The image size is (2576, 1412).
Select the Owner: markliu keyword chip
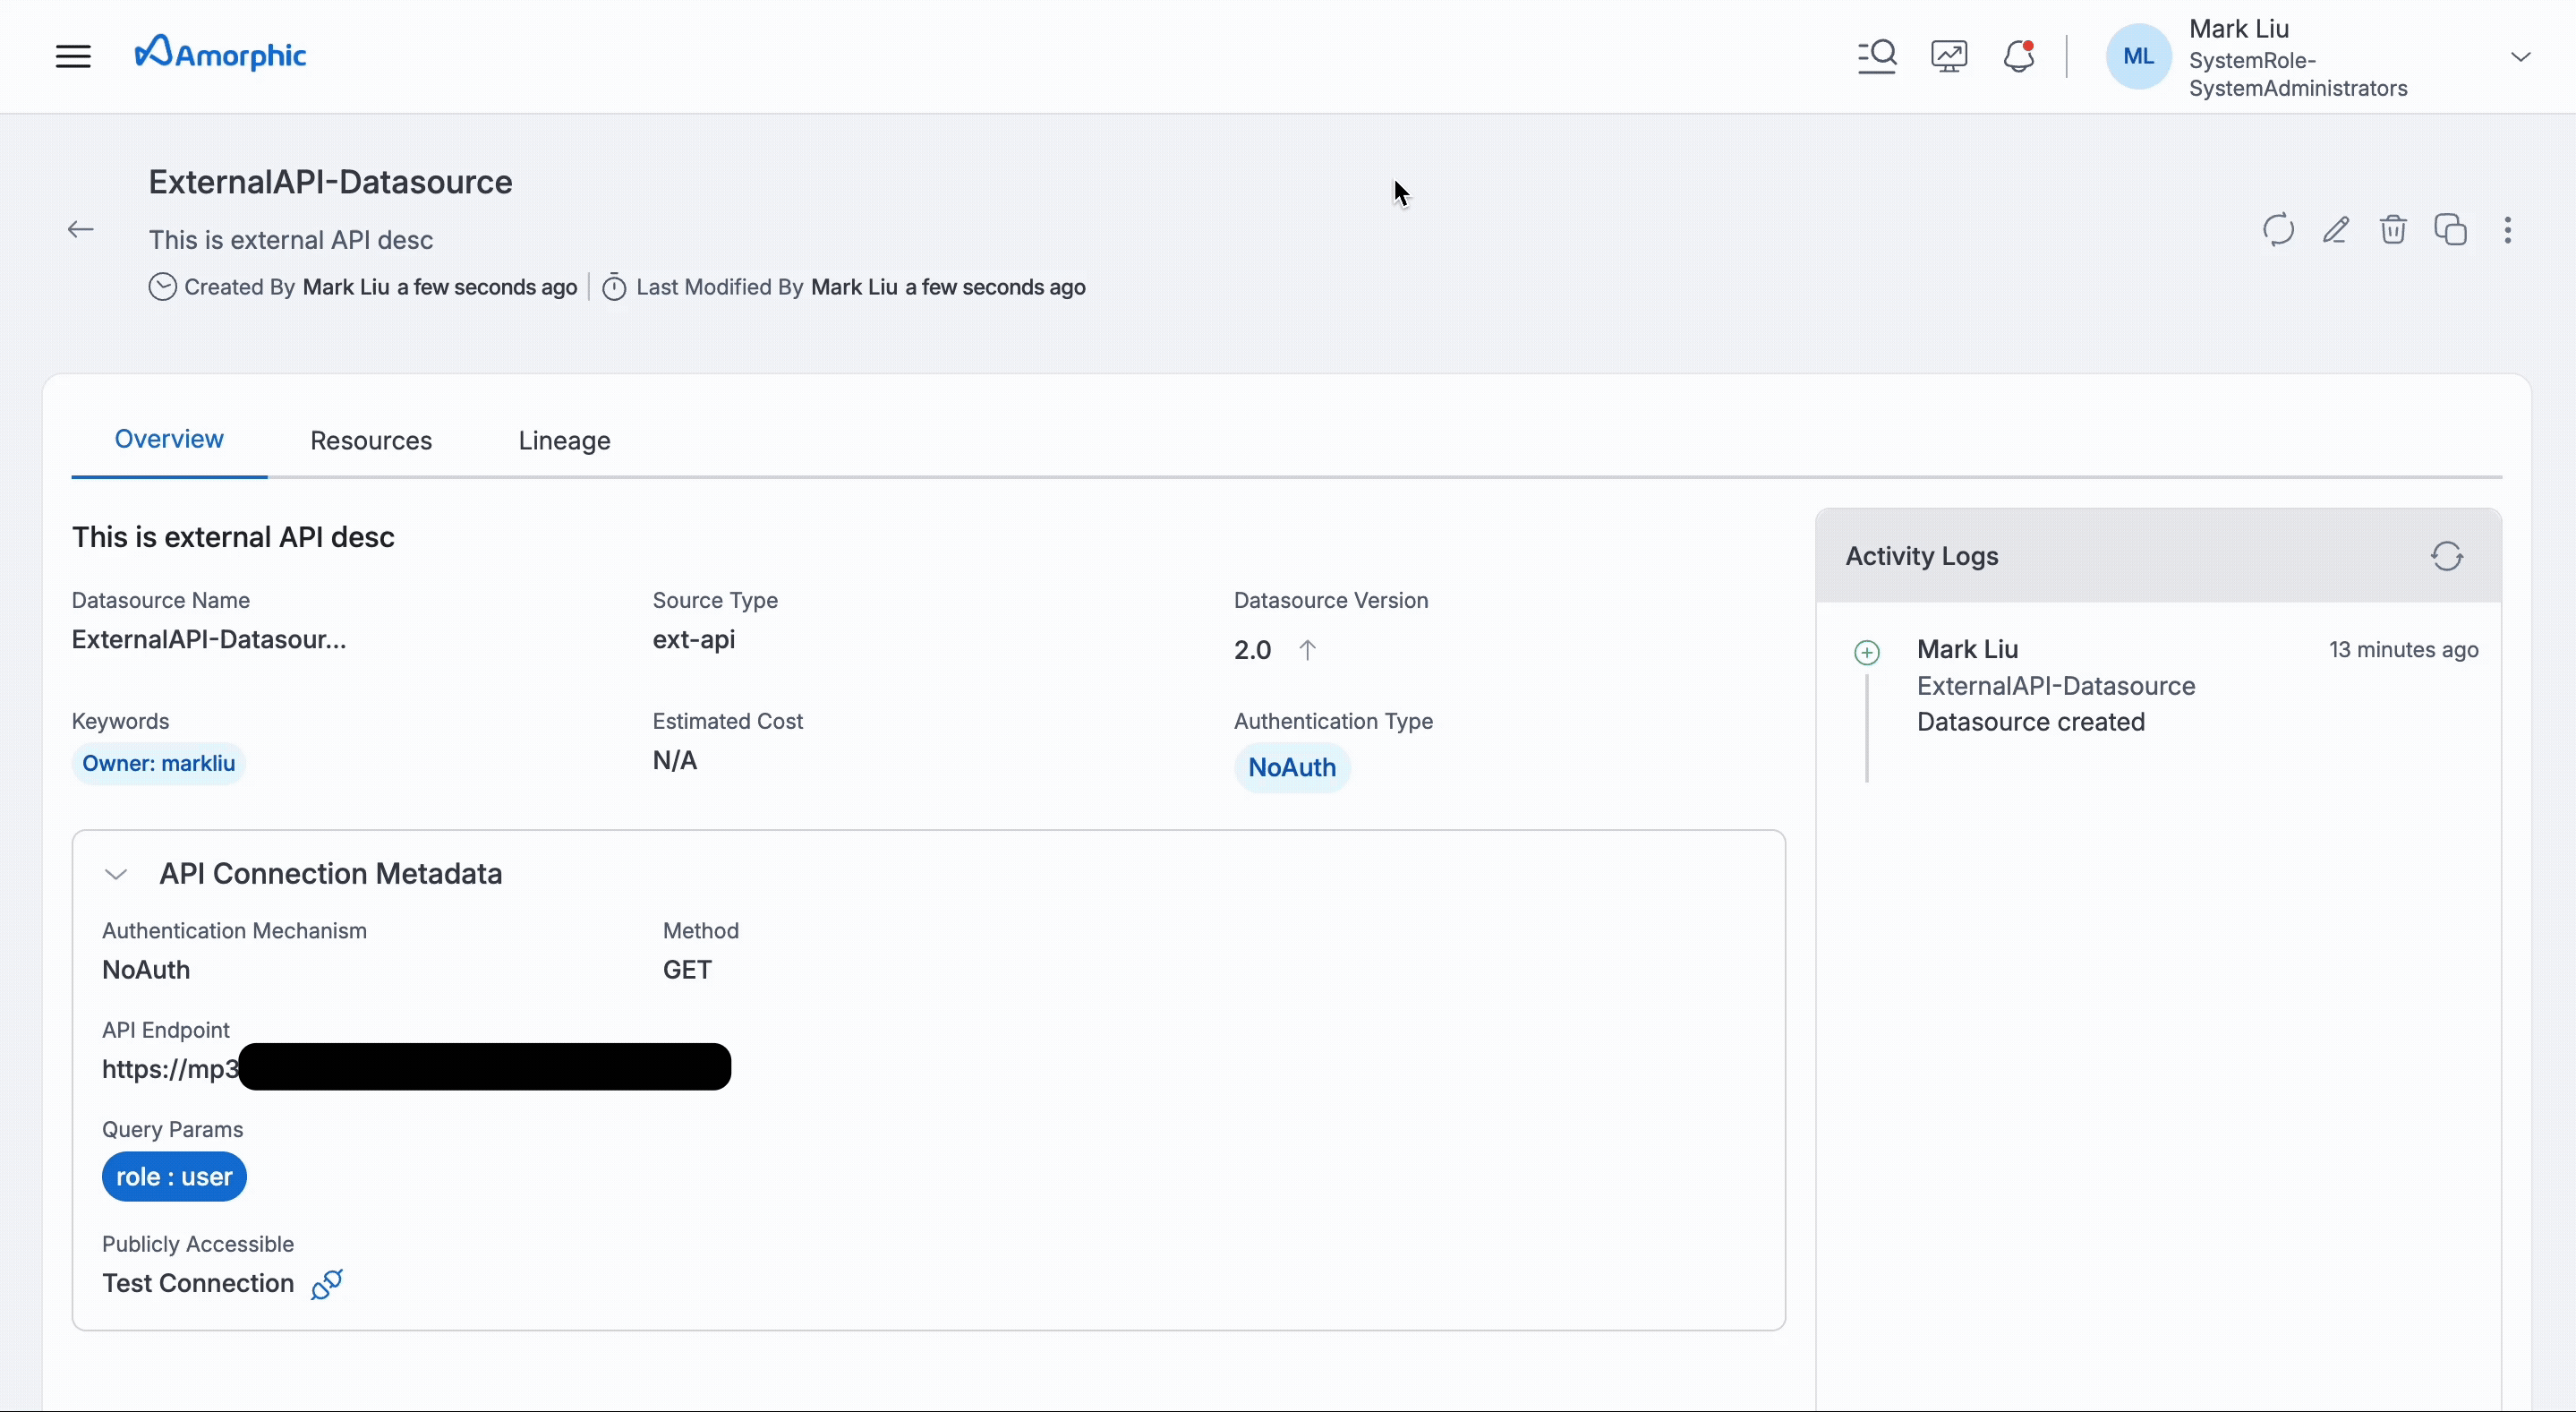tap(159, 763)
